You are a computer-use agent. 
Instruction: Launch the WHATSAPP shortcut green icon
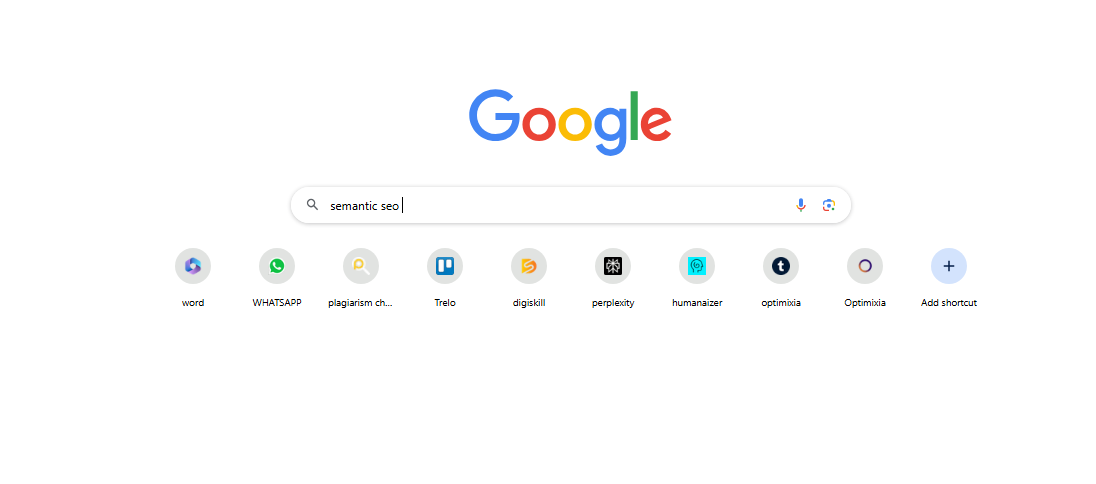pyautogui.click(x=277, y=266)
